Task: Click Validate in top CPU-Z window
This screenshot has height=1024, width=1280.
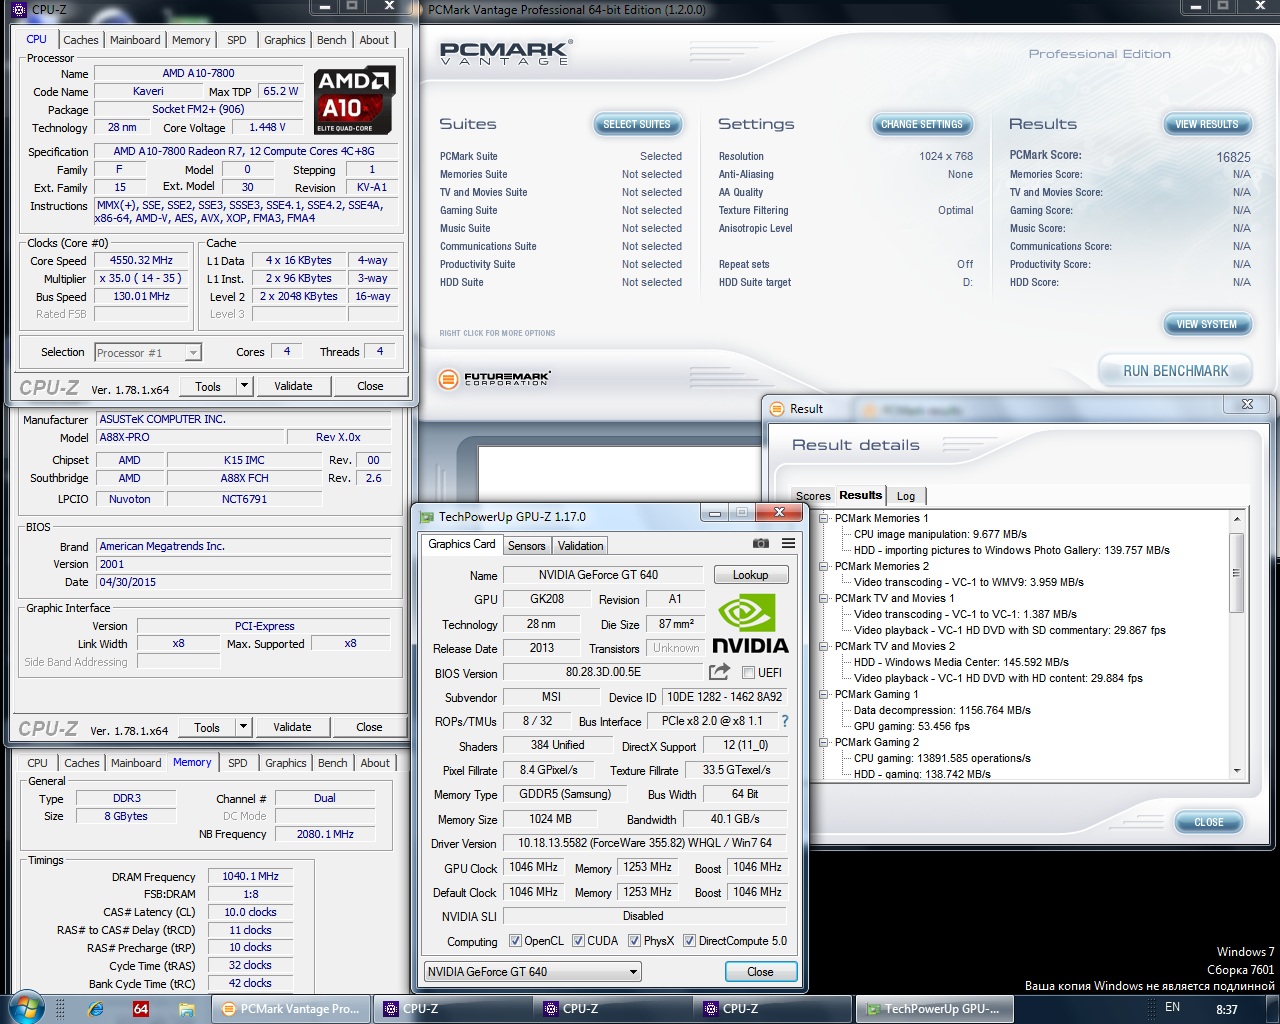Action: tap(293, 386)
